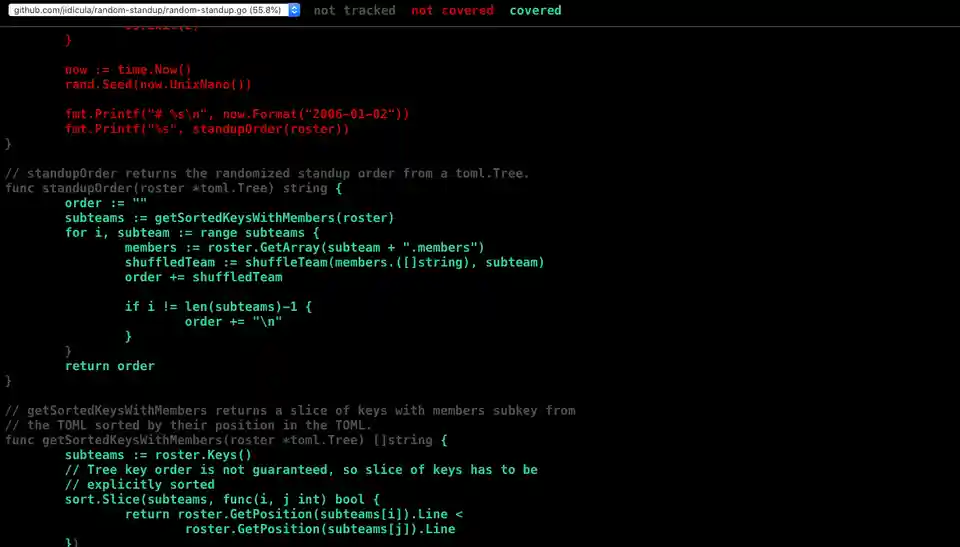Click the 'for i, subteam := range subteams' line

pos(192,233)
